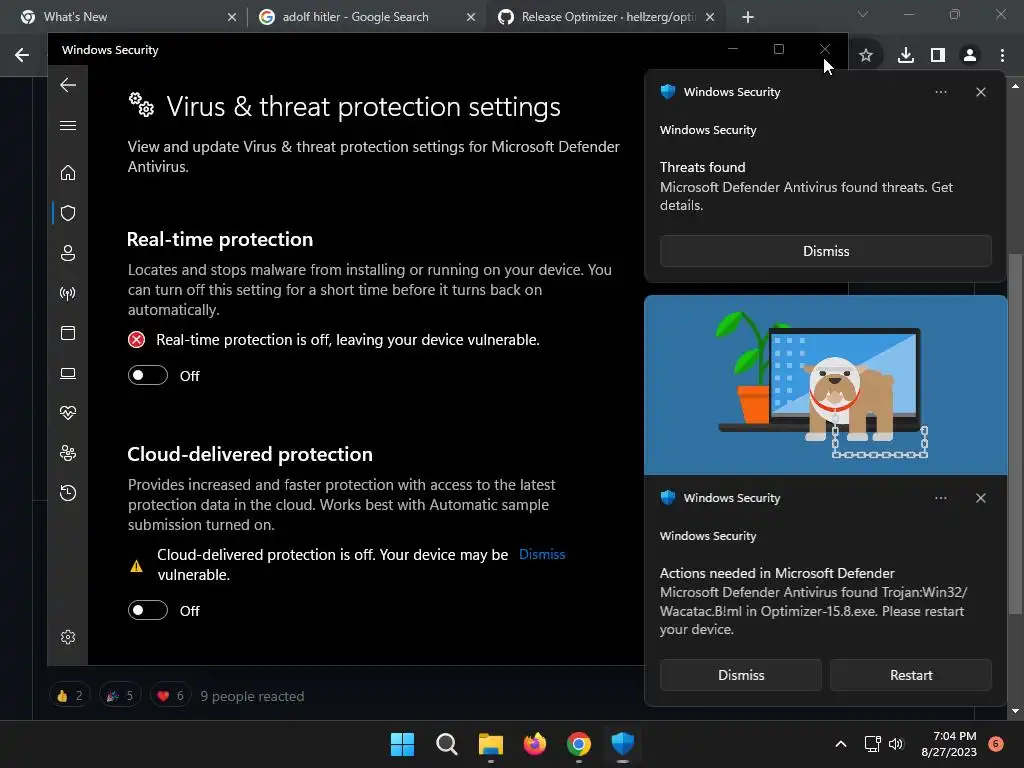Open the Windows Start menu
The height and width of the screenshot is (768, 1024).
[402, 744]
